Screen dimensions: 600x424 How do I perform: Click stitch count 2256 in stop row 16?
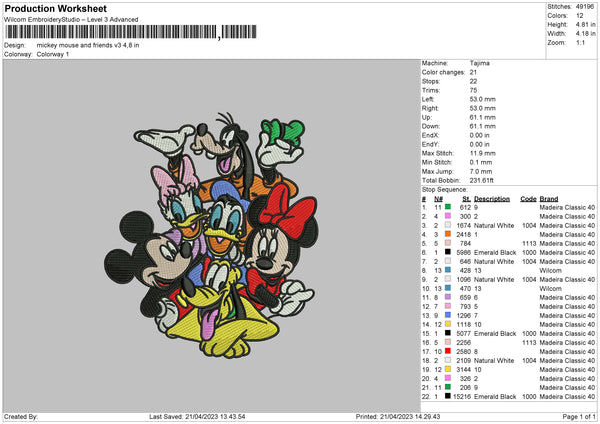coord(463,342)
